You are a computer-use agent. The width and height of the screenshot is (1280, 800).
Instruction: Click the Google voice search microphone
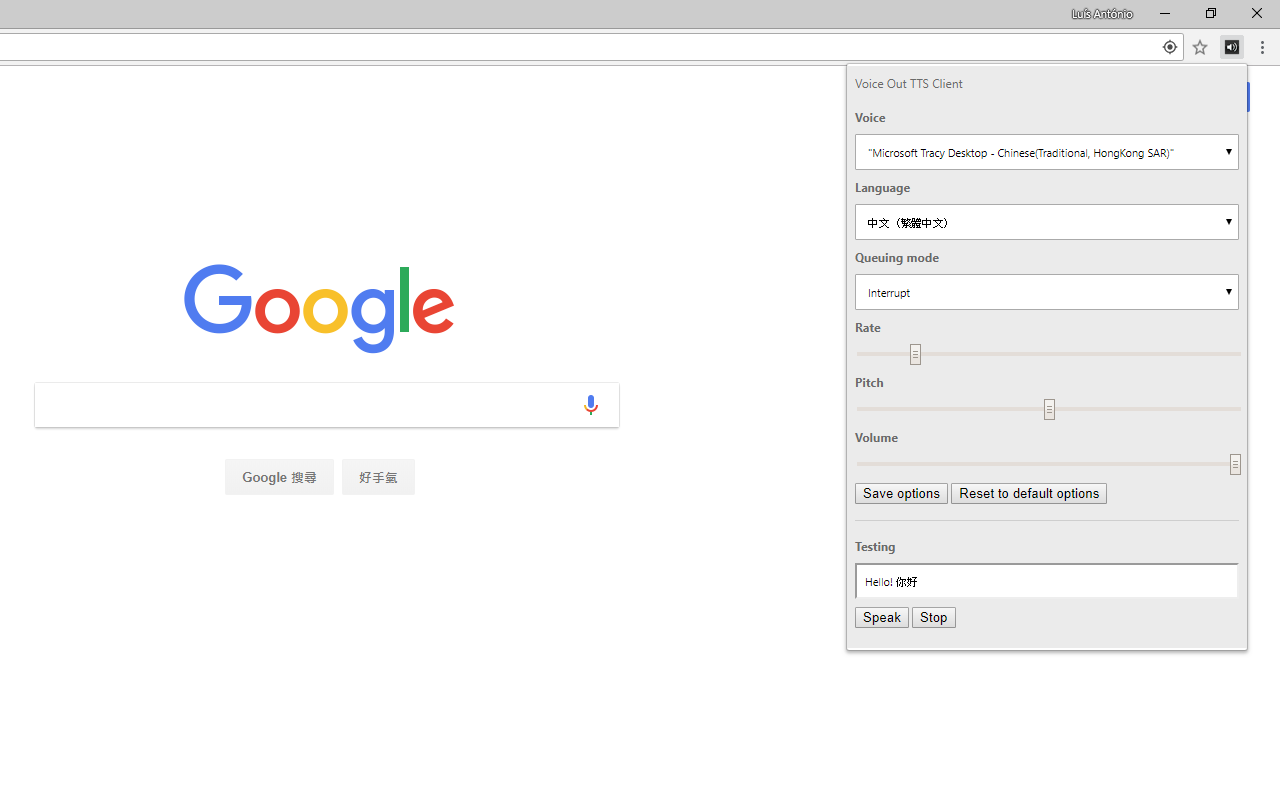coord(591,405)
